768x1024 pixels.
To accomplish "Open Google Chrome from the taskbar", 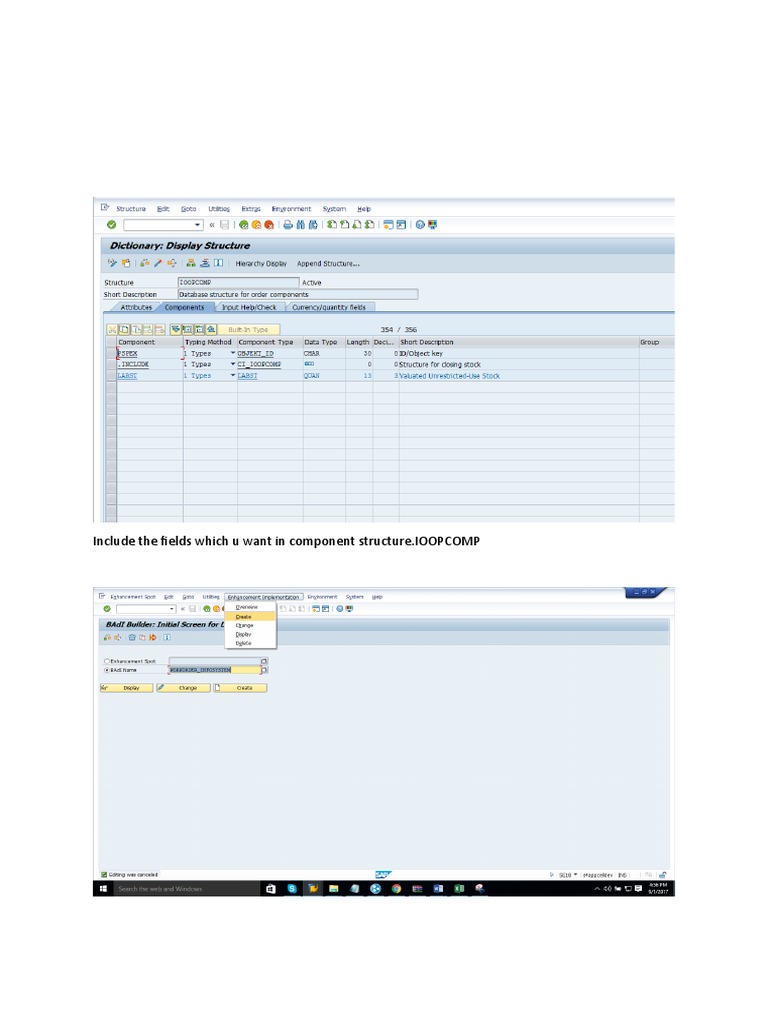I will [x=396, y=889].
